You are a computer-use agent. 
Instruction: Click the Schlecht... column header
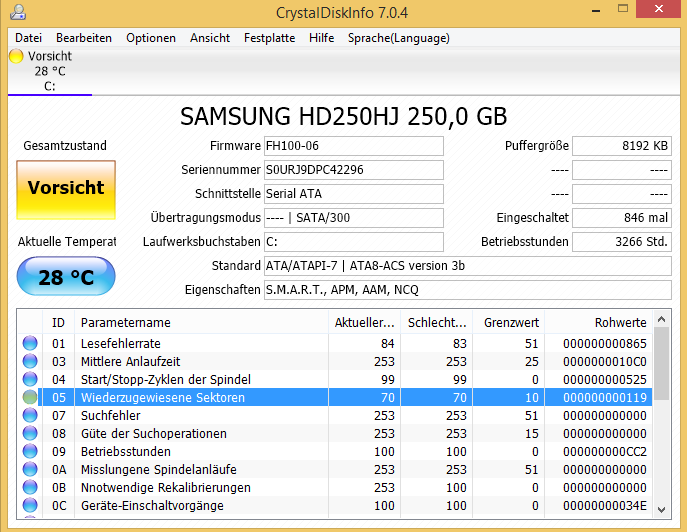click(x=436, y=323)
